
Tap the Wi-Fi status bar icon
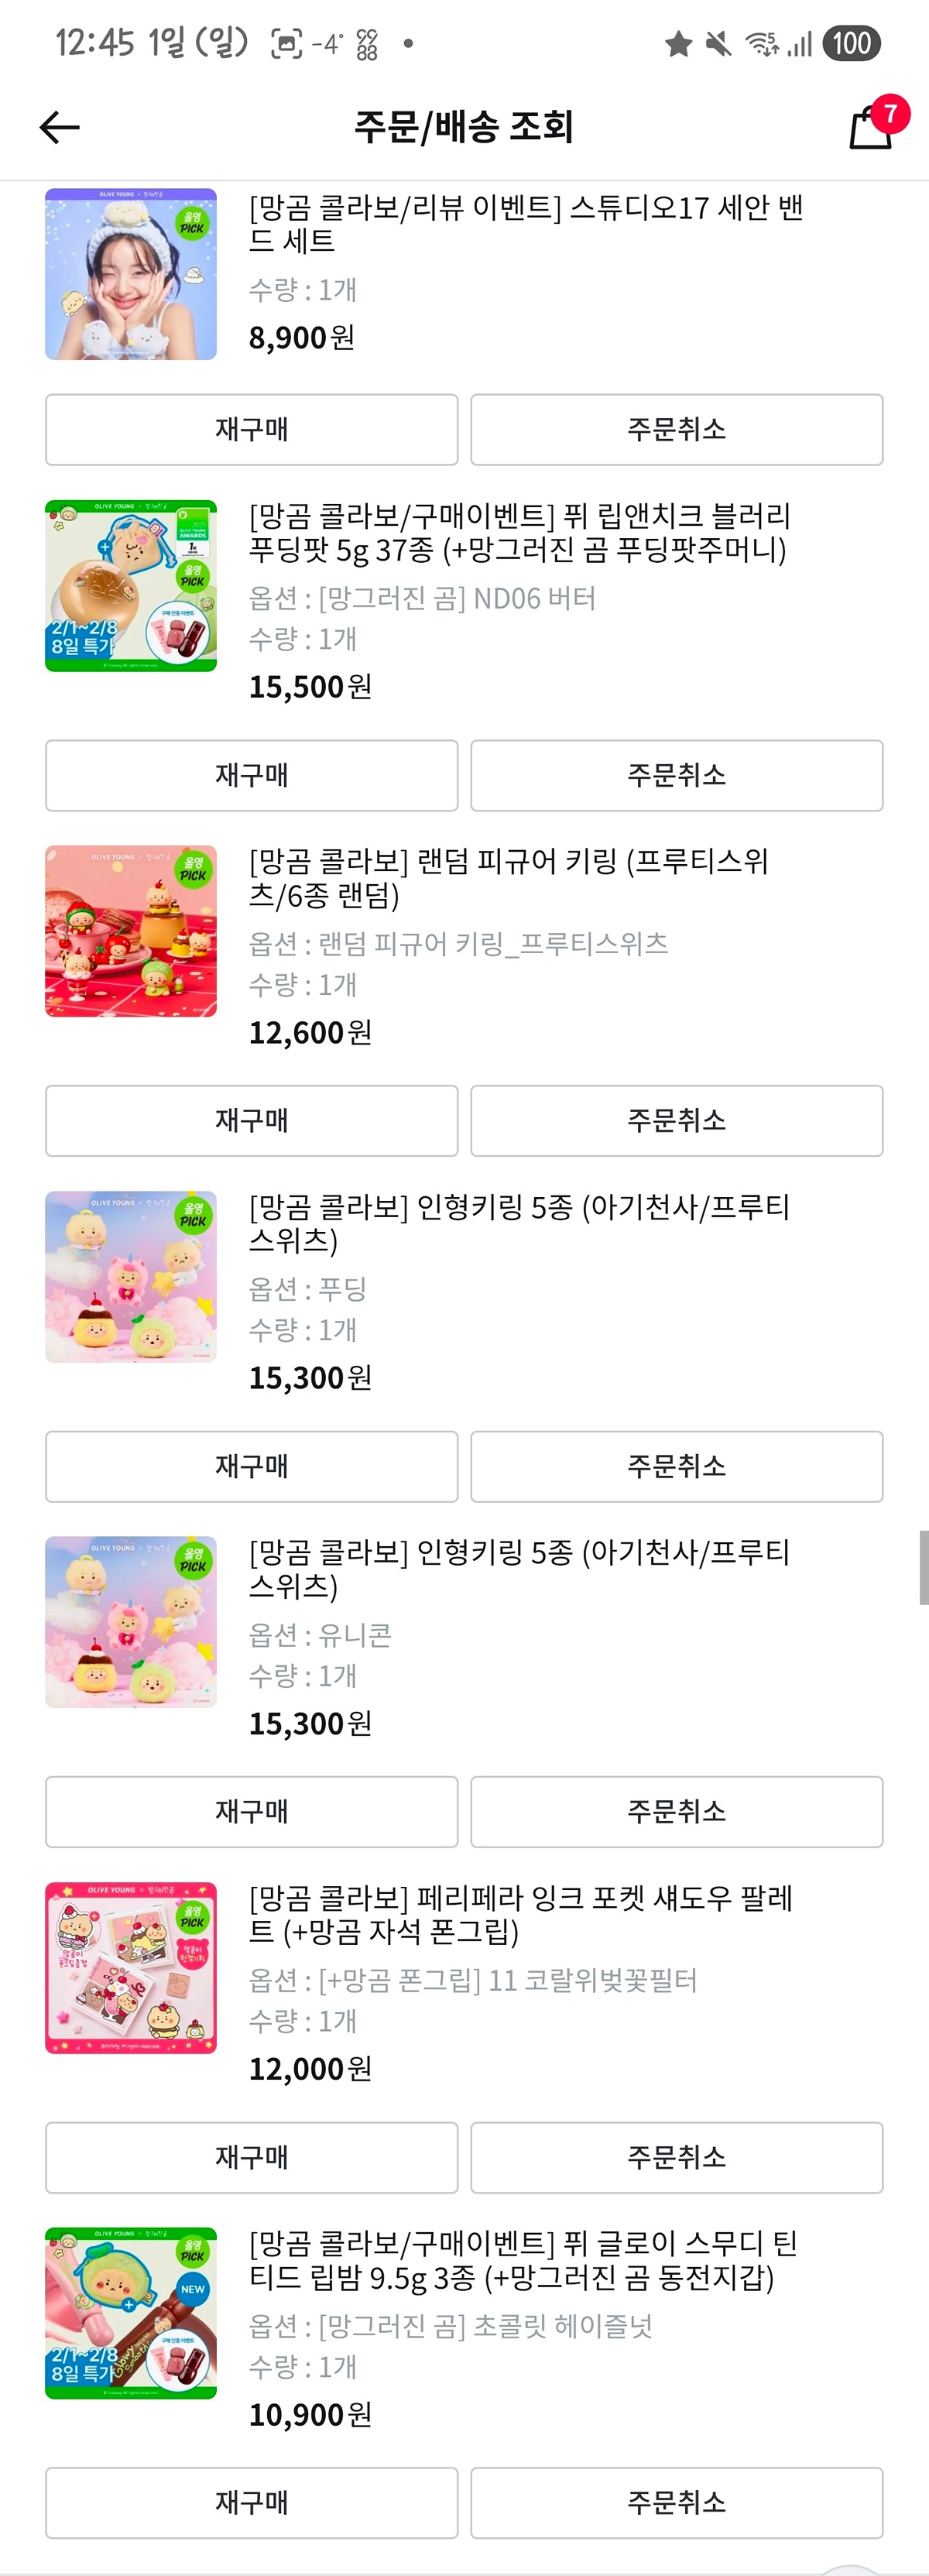coord(762,43)
